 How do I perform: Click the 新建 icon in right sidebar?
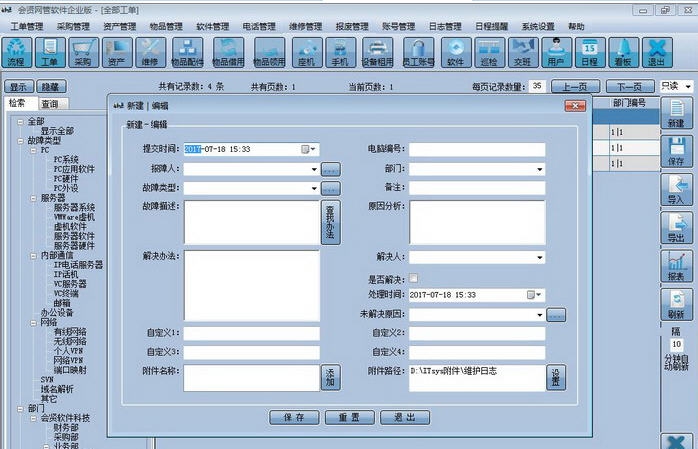[677, 113]
